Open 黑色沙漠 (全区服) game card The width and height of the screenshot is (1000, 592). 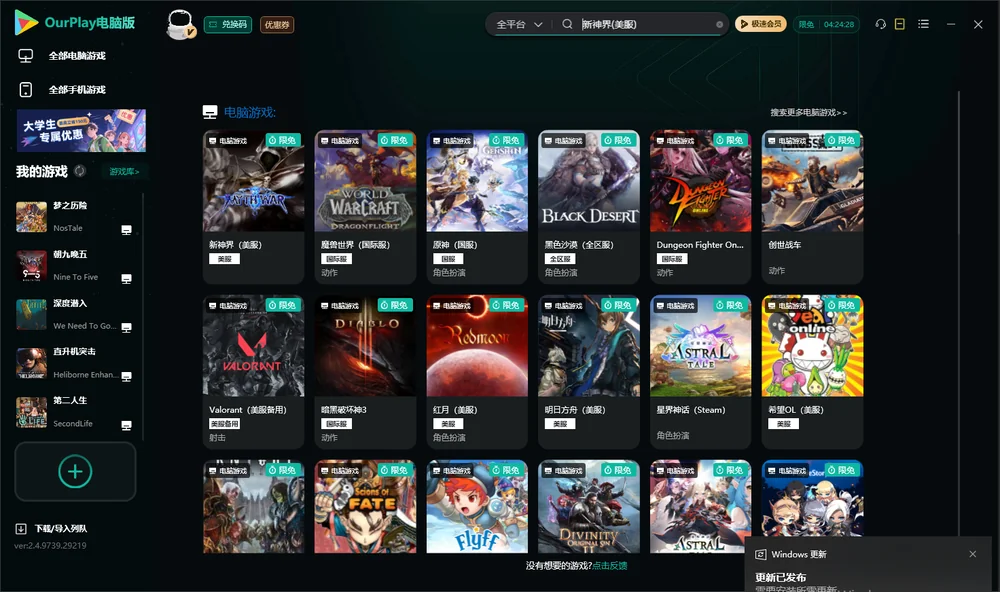coord(589,207)
